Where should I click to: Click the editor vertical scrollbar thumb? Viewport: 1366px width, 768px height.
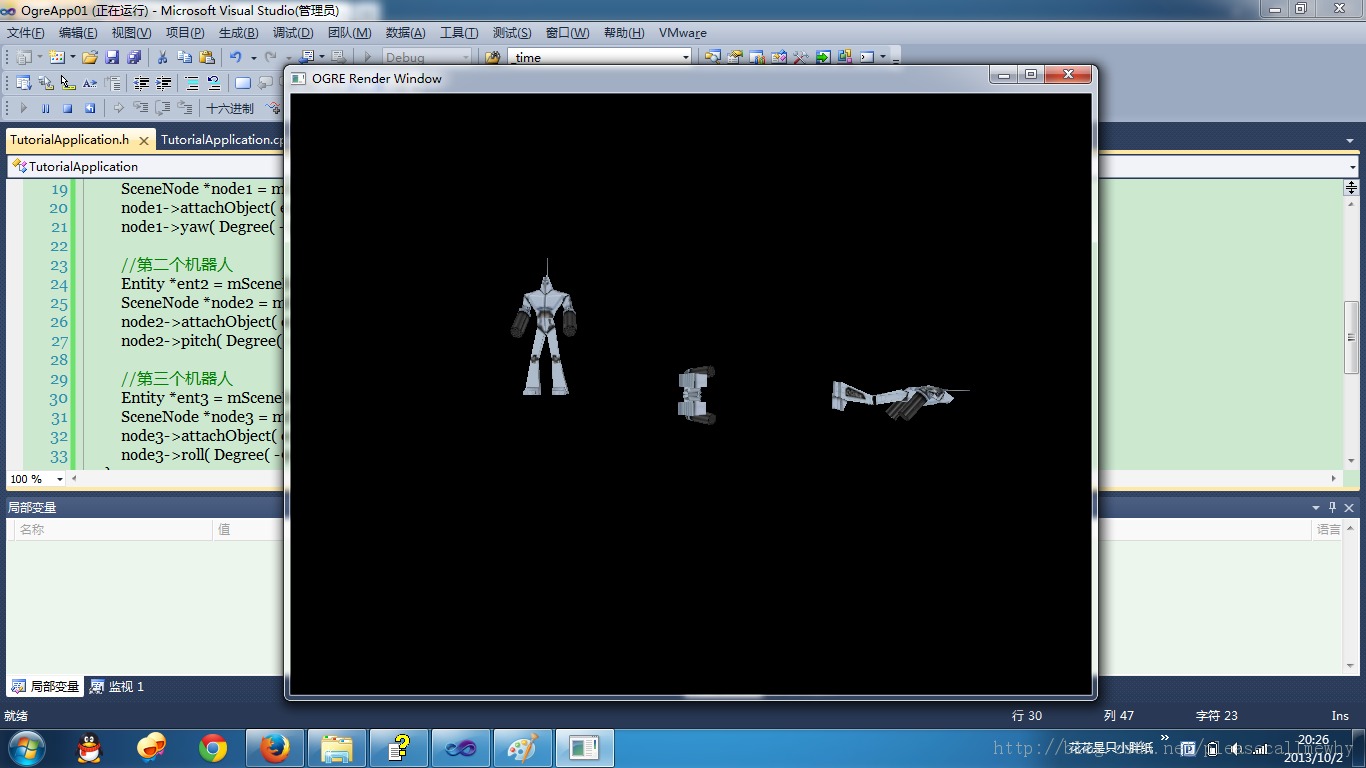tap(1351, 337)
